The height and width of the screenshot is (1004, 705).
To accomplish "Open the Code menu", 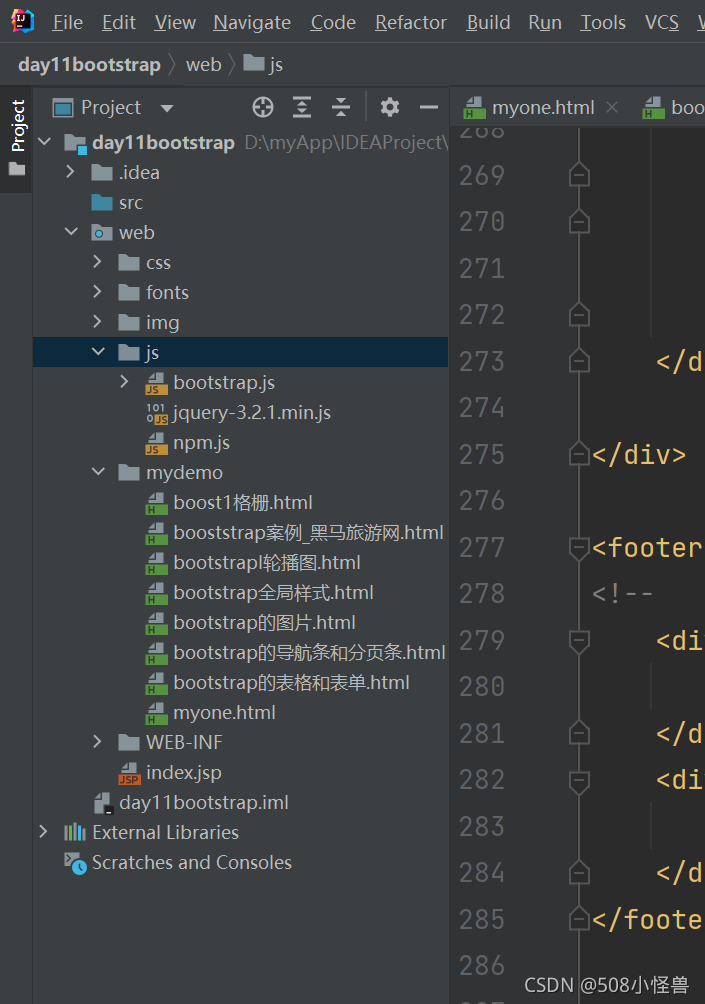I will click(333, 22).
